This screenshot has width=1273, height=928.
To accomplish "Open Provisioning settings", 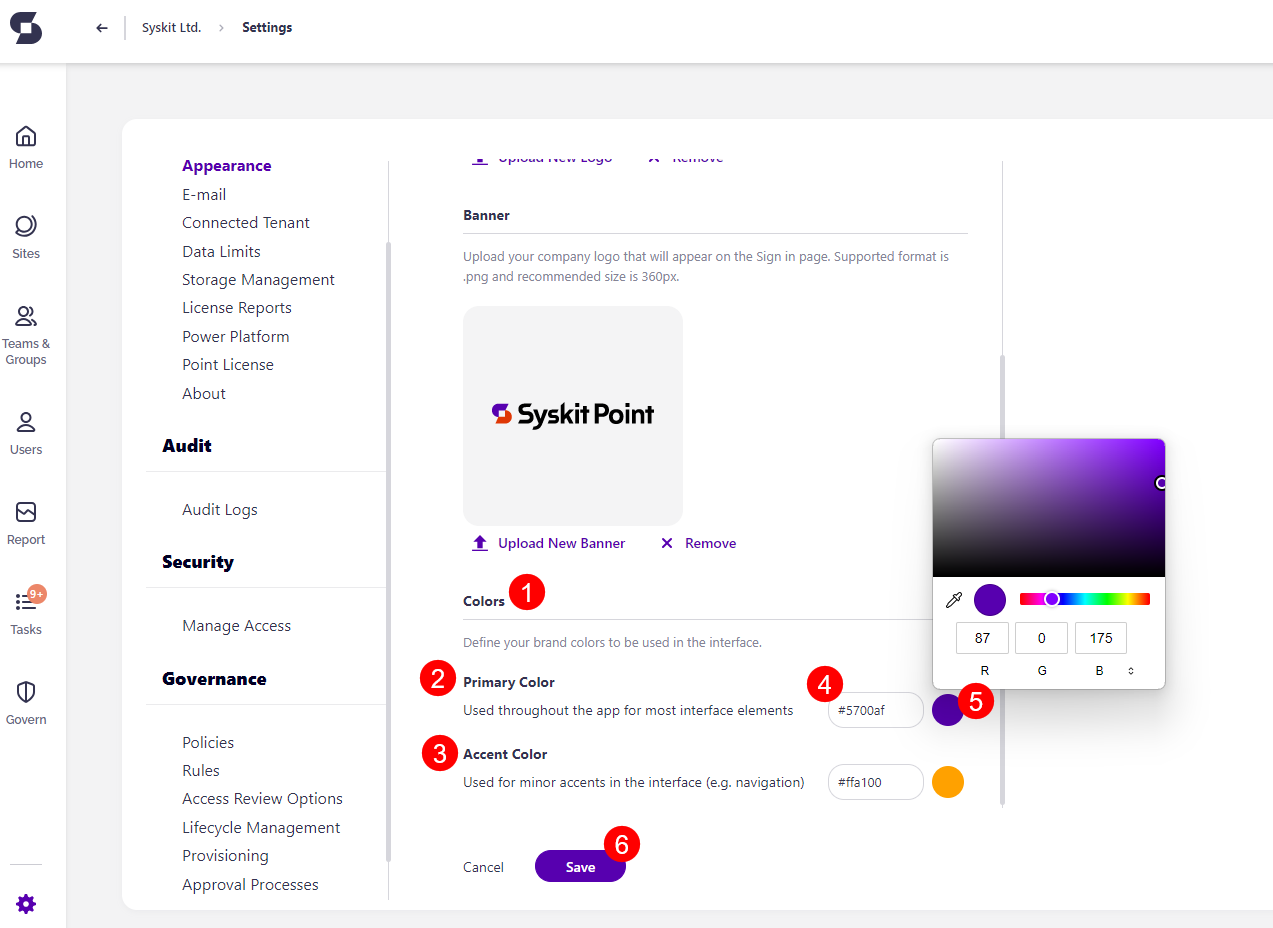I will click(x=225, y=855).
